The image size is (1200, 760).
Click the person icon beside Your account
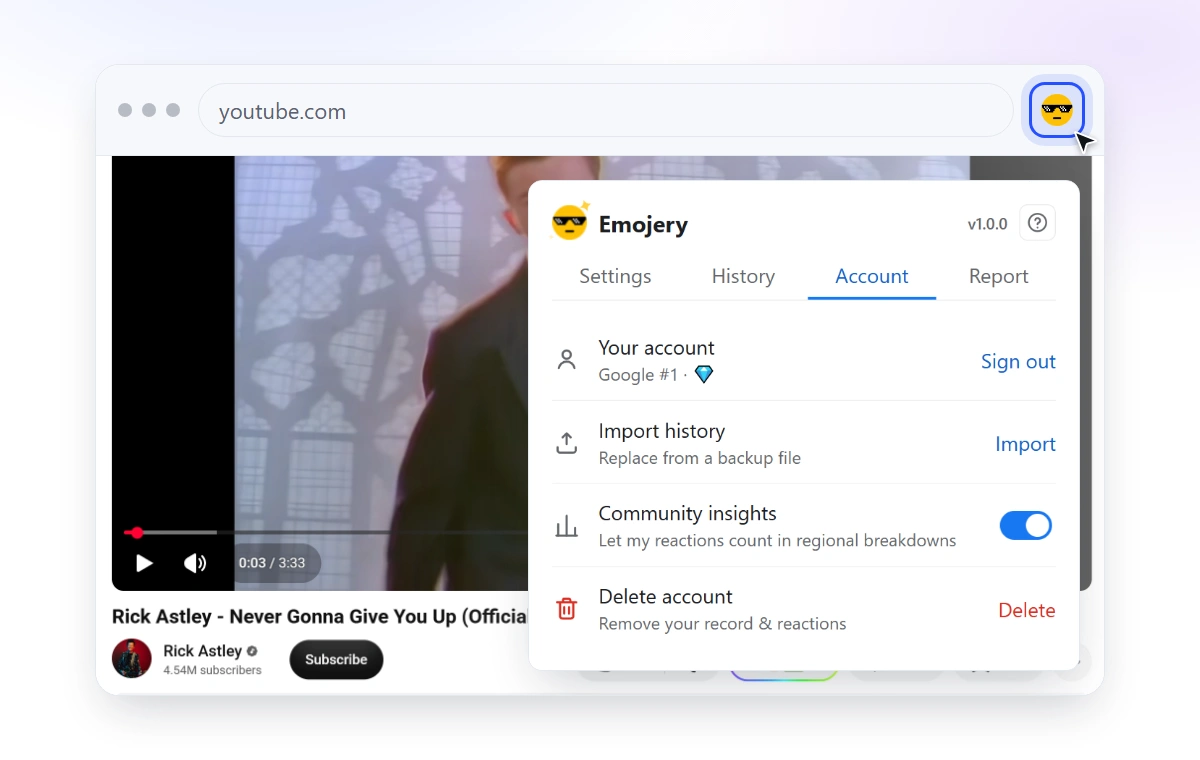(x=567, y=360)
